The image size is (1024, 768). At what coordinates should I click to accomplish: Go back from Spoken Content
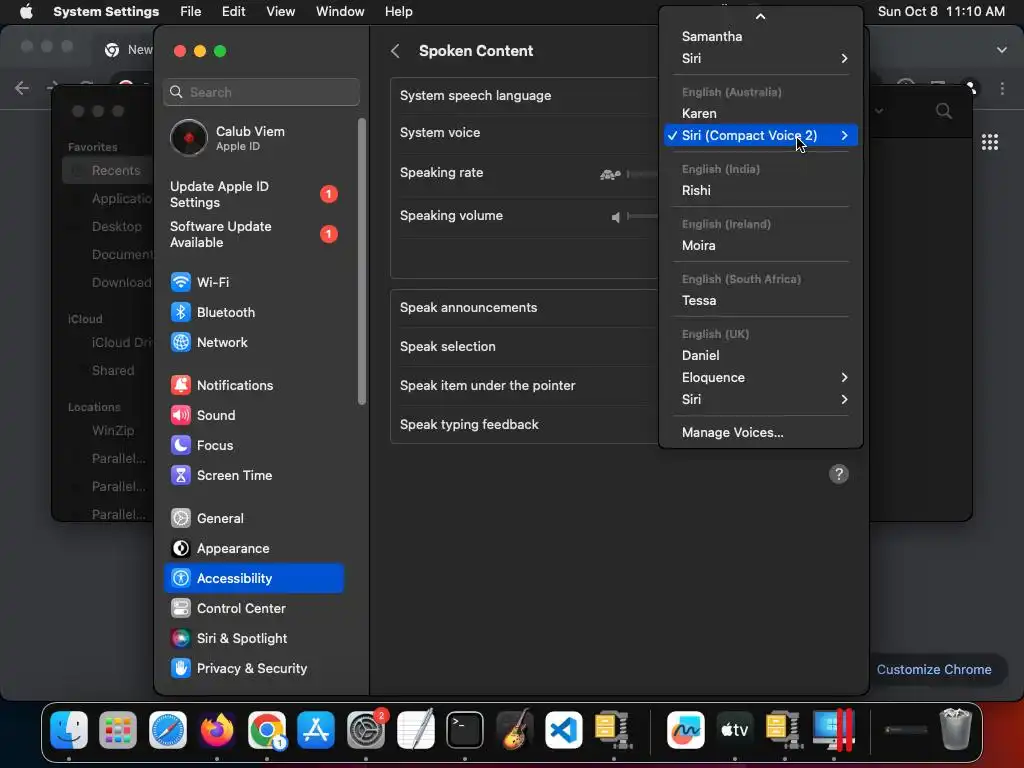click(x=395, y=51)
